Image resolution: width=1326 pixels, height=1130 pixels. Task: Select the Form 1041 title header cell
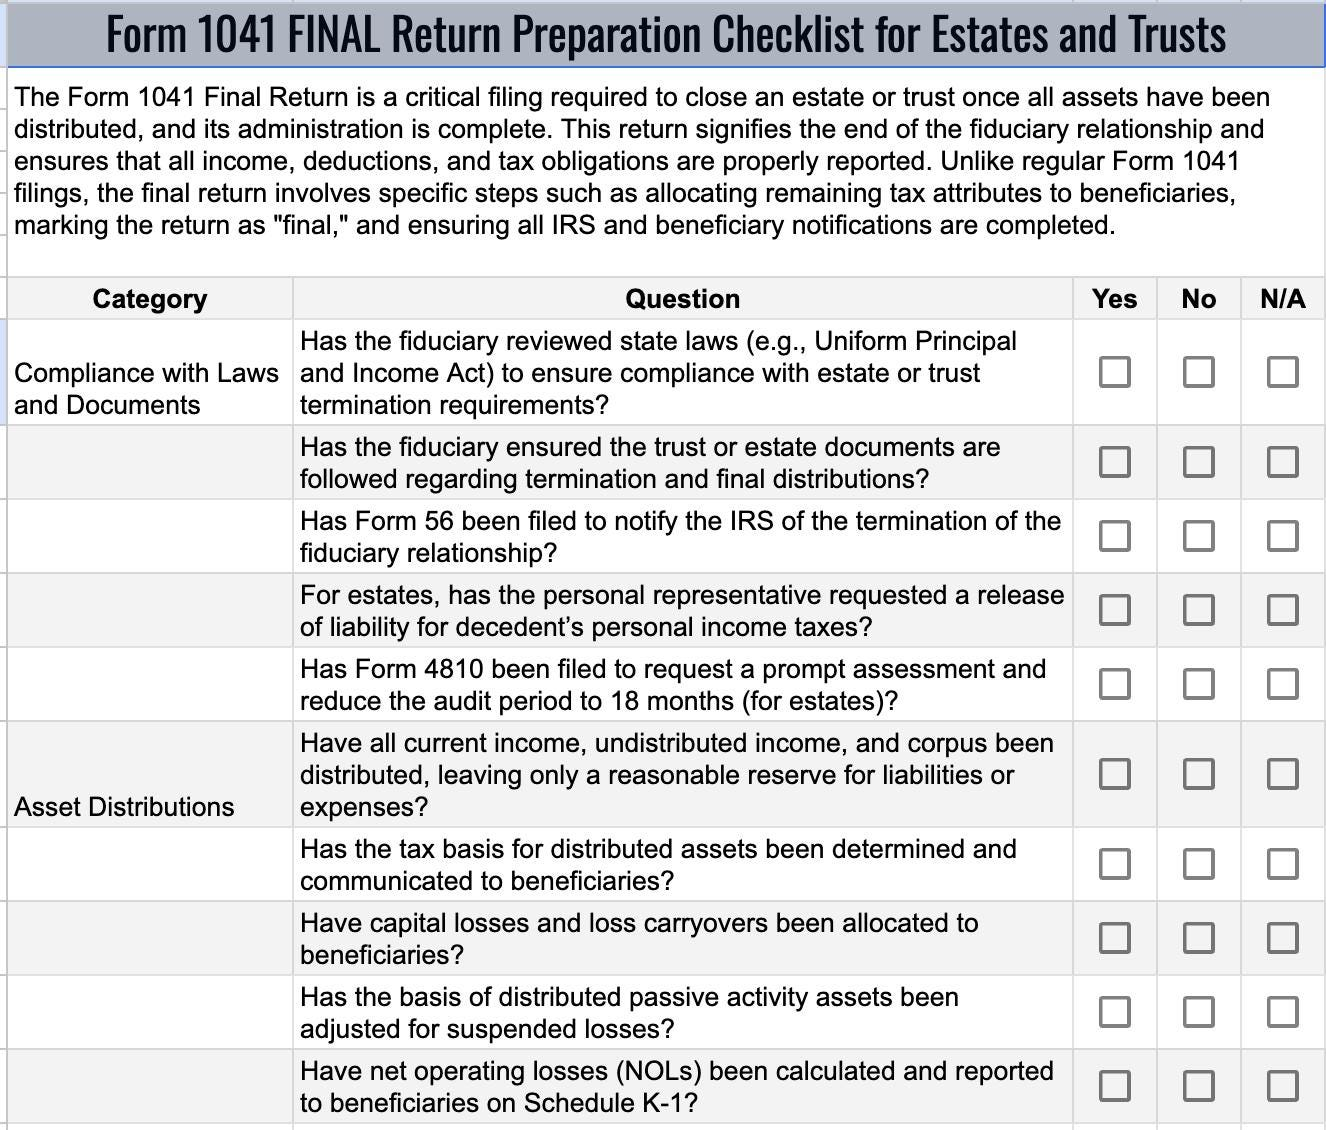tap(665, 34)
